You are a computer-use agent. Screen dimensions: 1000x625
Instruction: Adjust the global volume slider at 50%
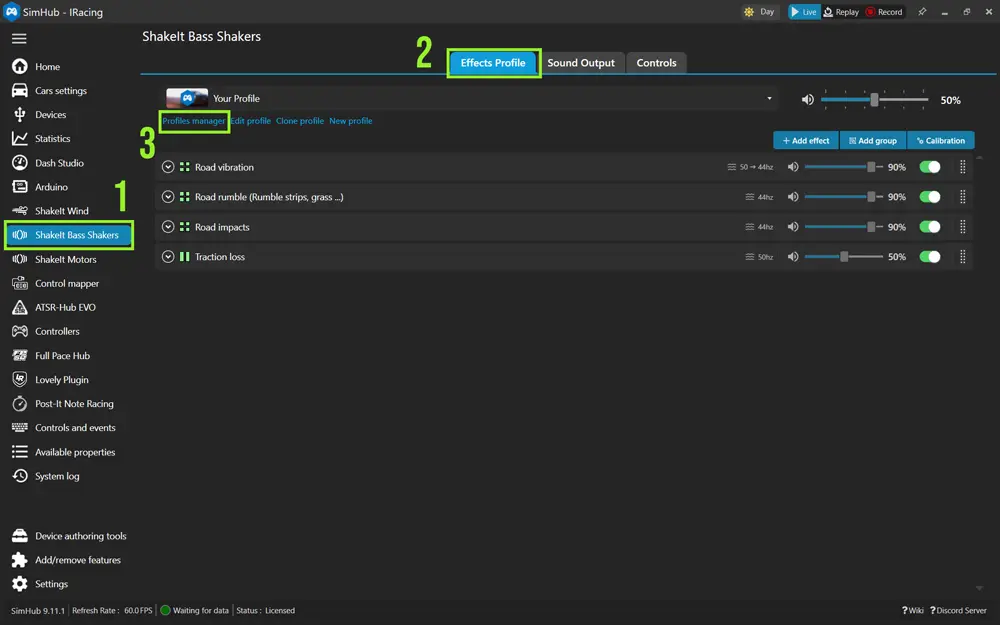coord(874,100)
